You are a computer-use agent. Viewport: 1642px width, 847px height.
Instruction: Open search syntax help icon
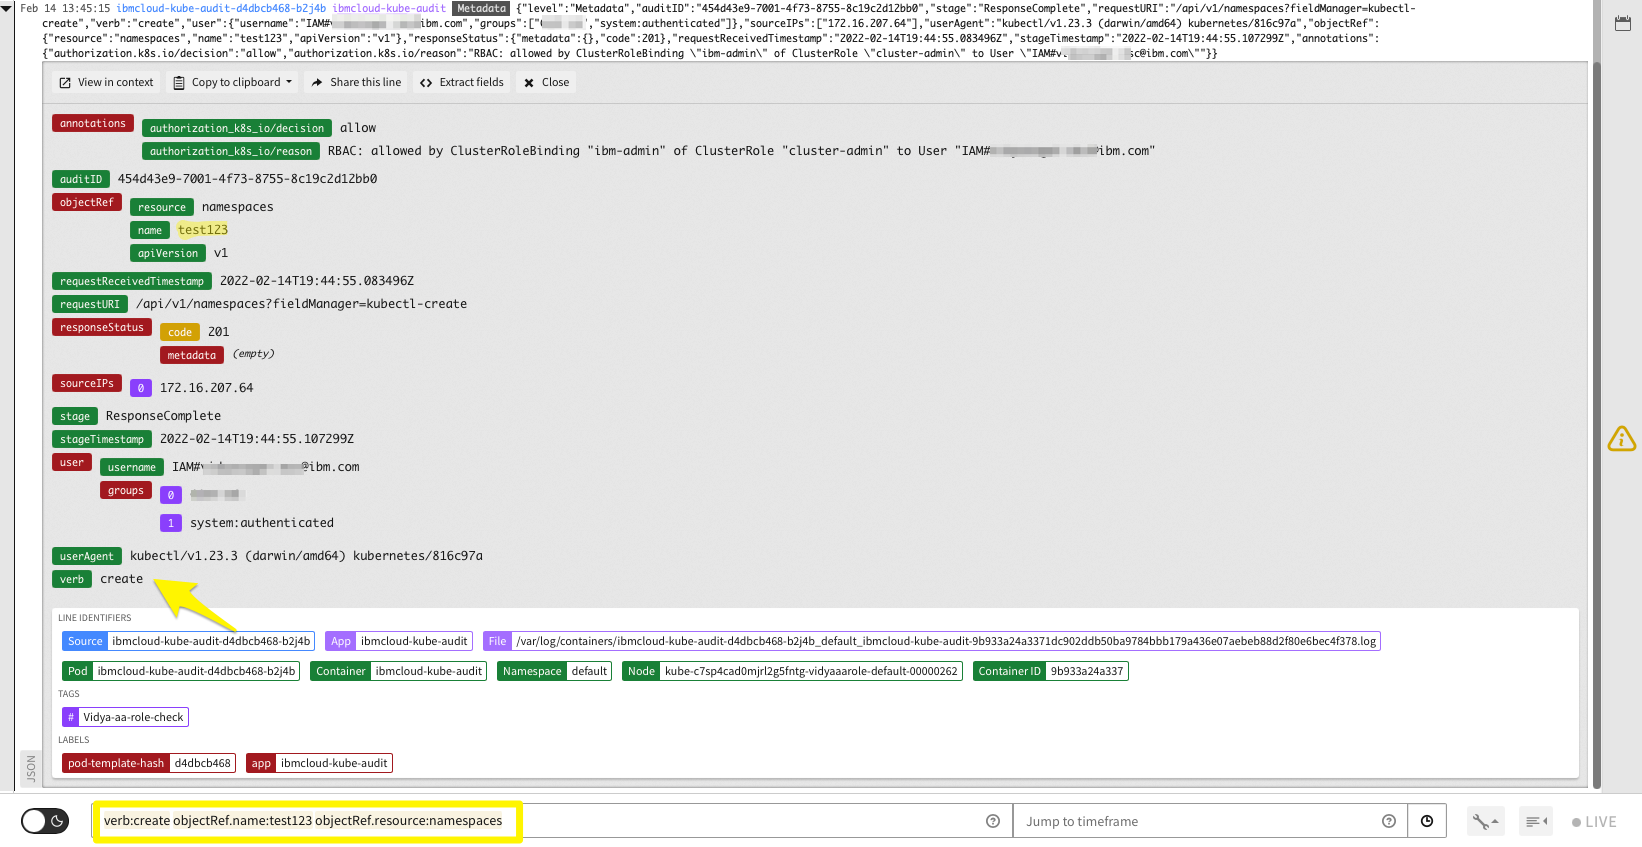click(x=993, y=821)
